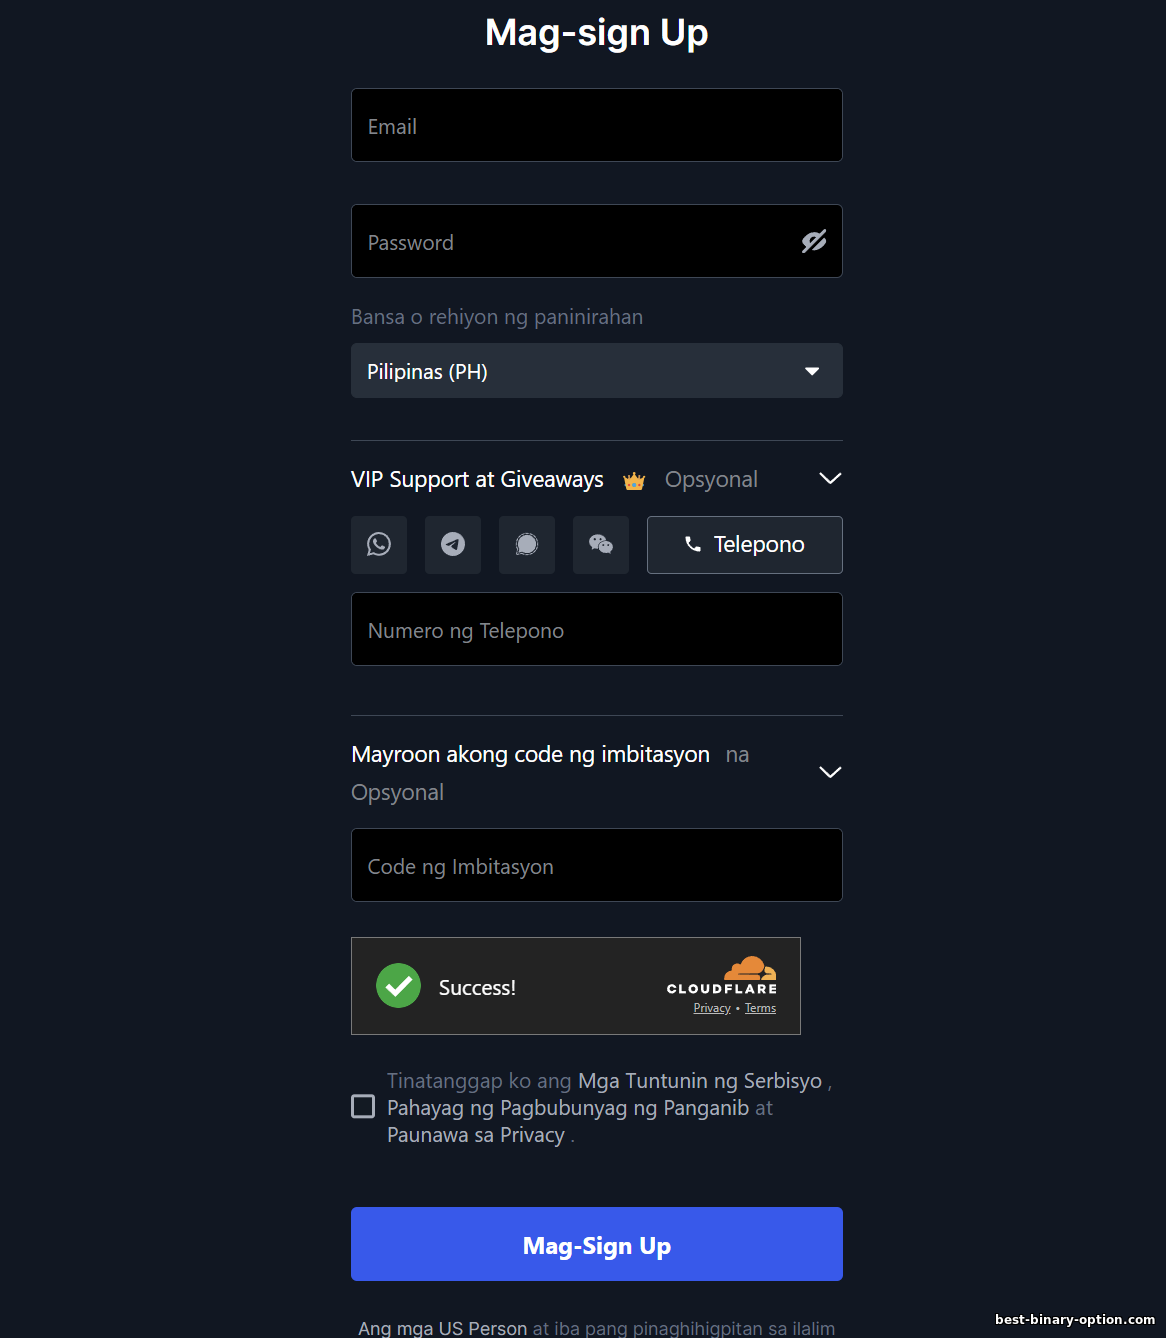The image size is (1166, 1338).
Task: Open the Cloudflare Privacy link
Action: click(x=712, y=1008)
